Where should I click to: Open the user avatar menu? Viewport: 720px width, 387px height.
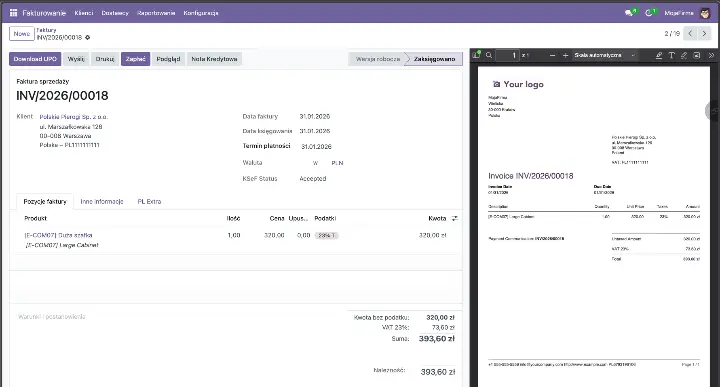[x=705, y=13]
